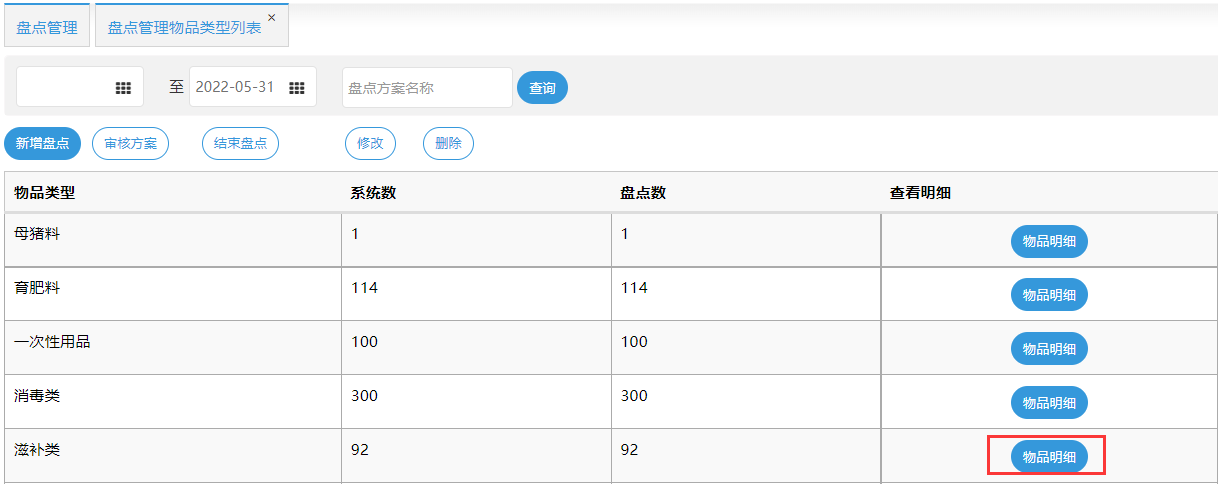Screen dimensions: 1218x484
Task: Show 物品明细 for 一次性用品 row
Action: coord(1049,349)
